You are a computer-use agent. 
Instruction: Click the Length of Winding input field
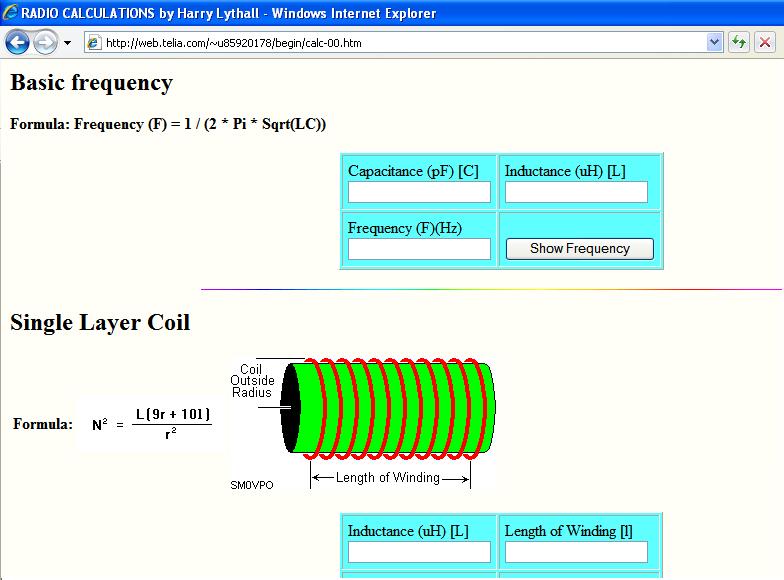coord(576,552)
